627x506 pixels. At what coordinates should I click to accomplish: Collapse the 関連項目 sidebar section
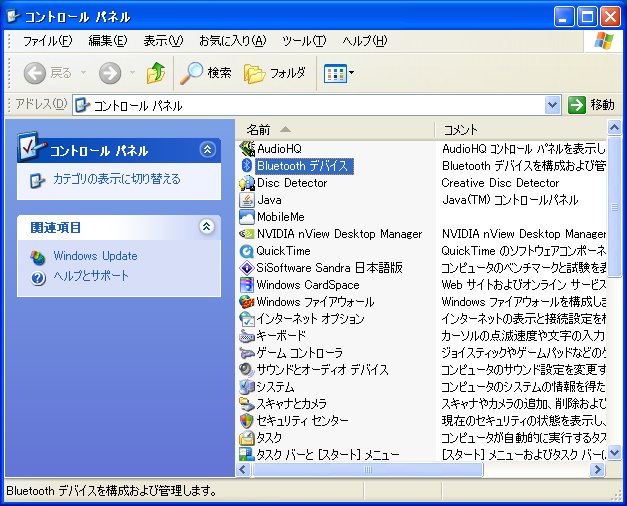click(x=206, y=227)
